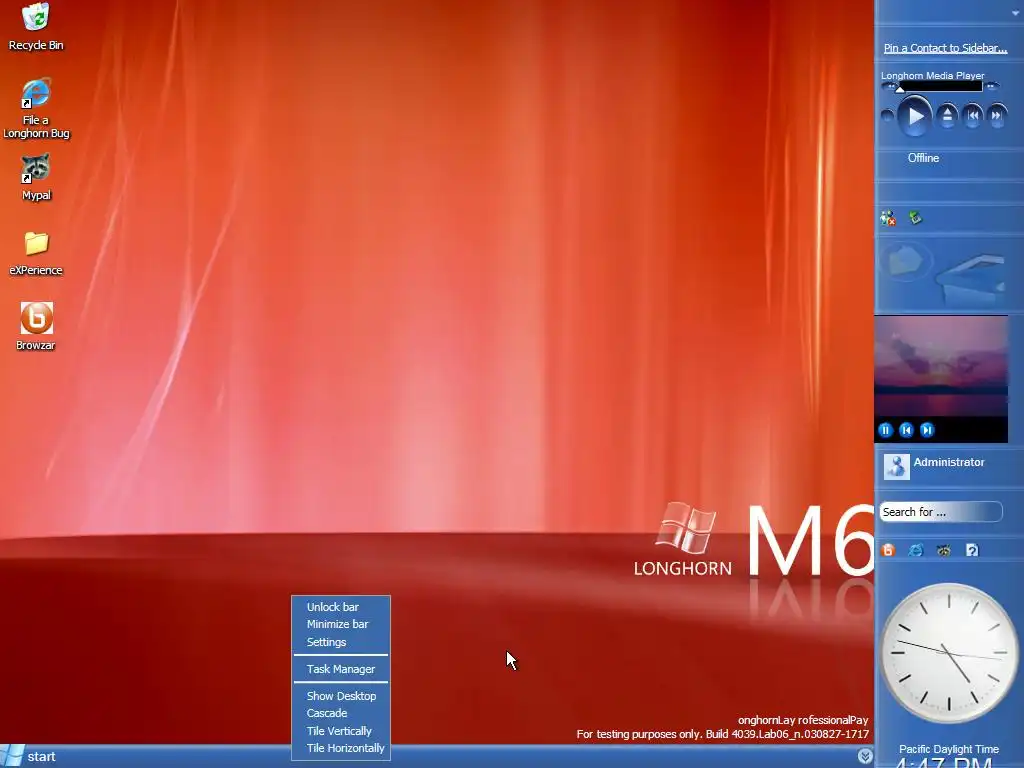
Task: Advance to next slideshow picture
Action: click(927, 430)
